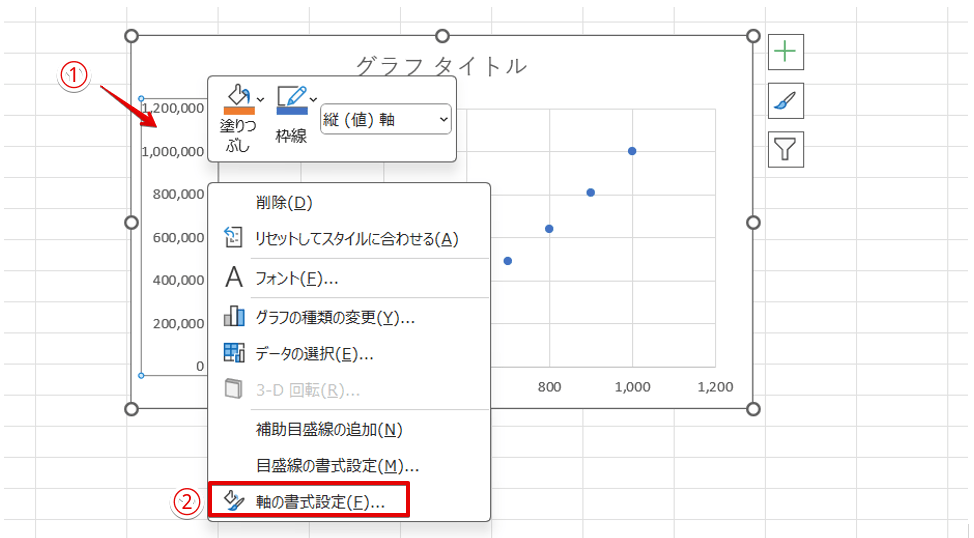
Task: Click the 塗りつぶし fill bucket icon
Action: [x=239, y=100]
